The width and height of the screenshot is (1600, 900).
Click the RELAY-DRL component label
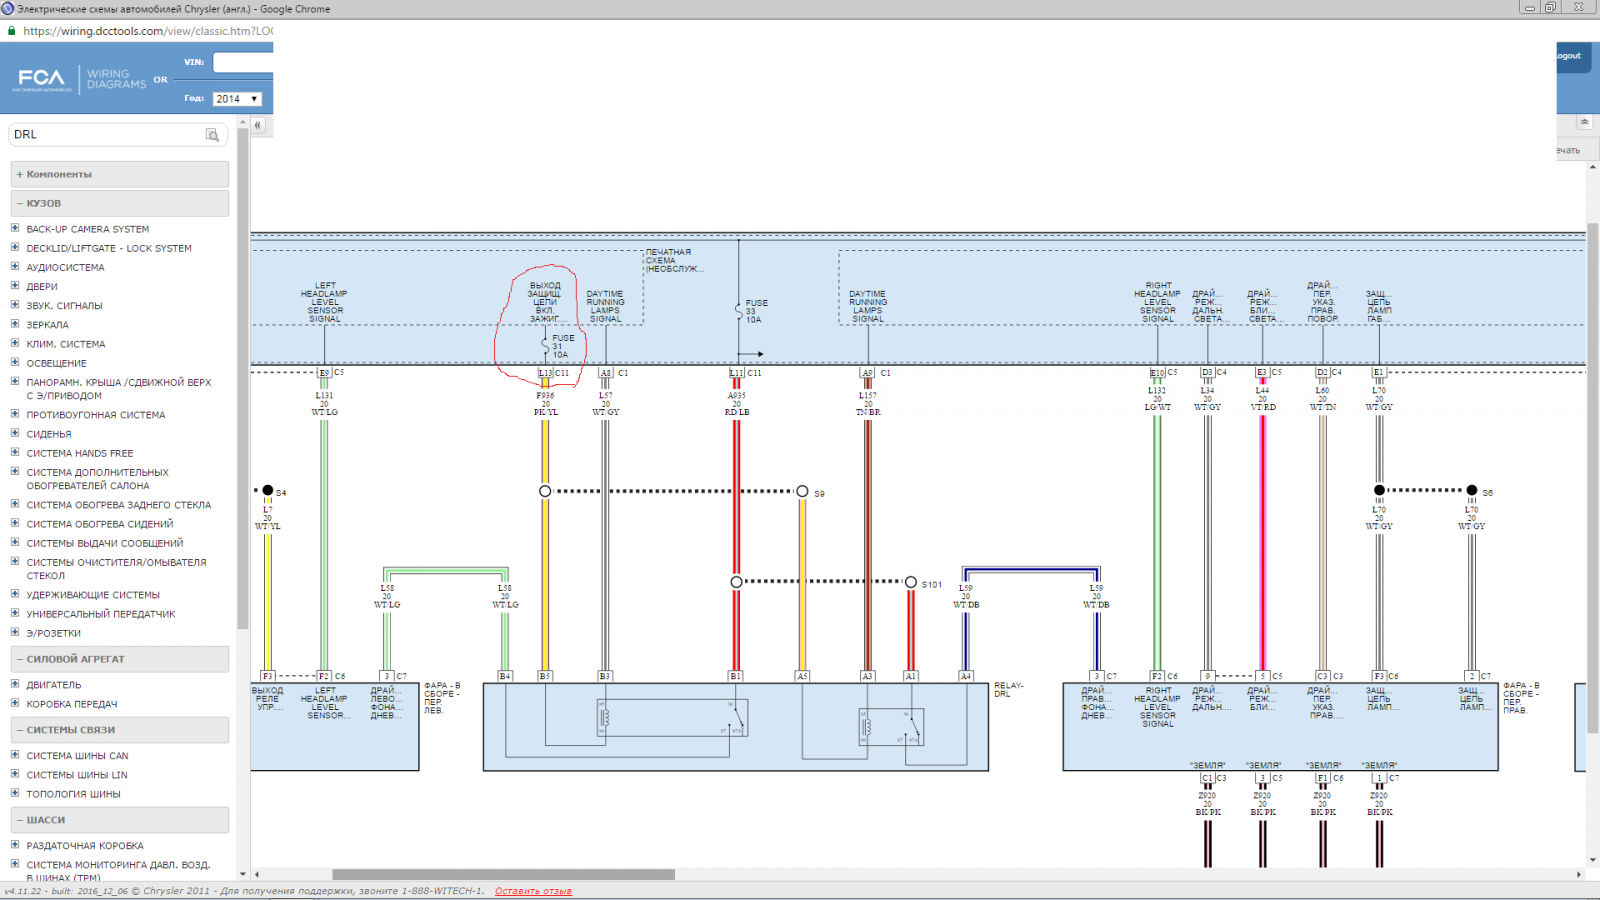tap(1008, 690)
